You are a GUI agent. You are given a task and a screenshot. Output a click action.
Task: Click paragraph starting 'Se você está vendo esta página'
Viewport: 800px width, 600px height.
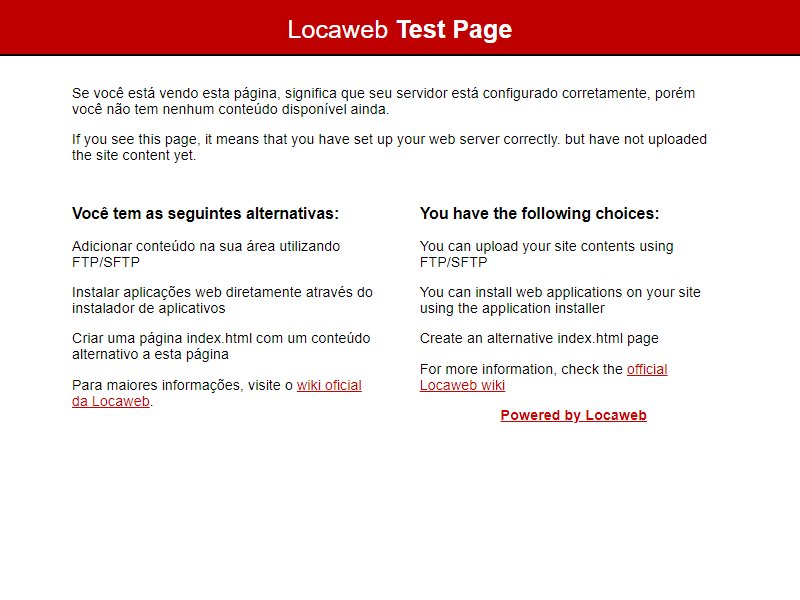pos(383,101)
